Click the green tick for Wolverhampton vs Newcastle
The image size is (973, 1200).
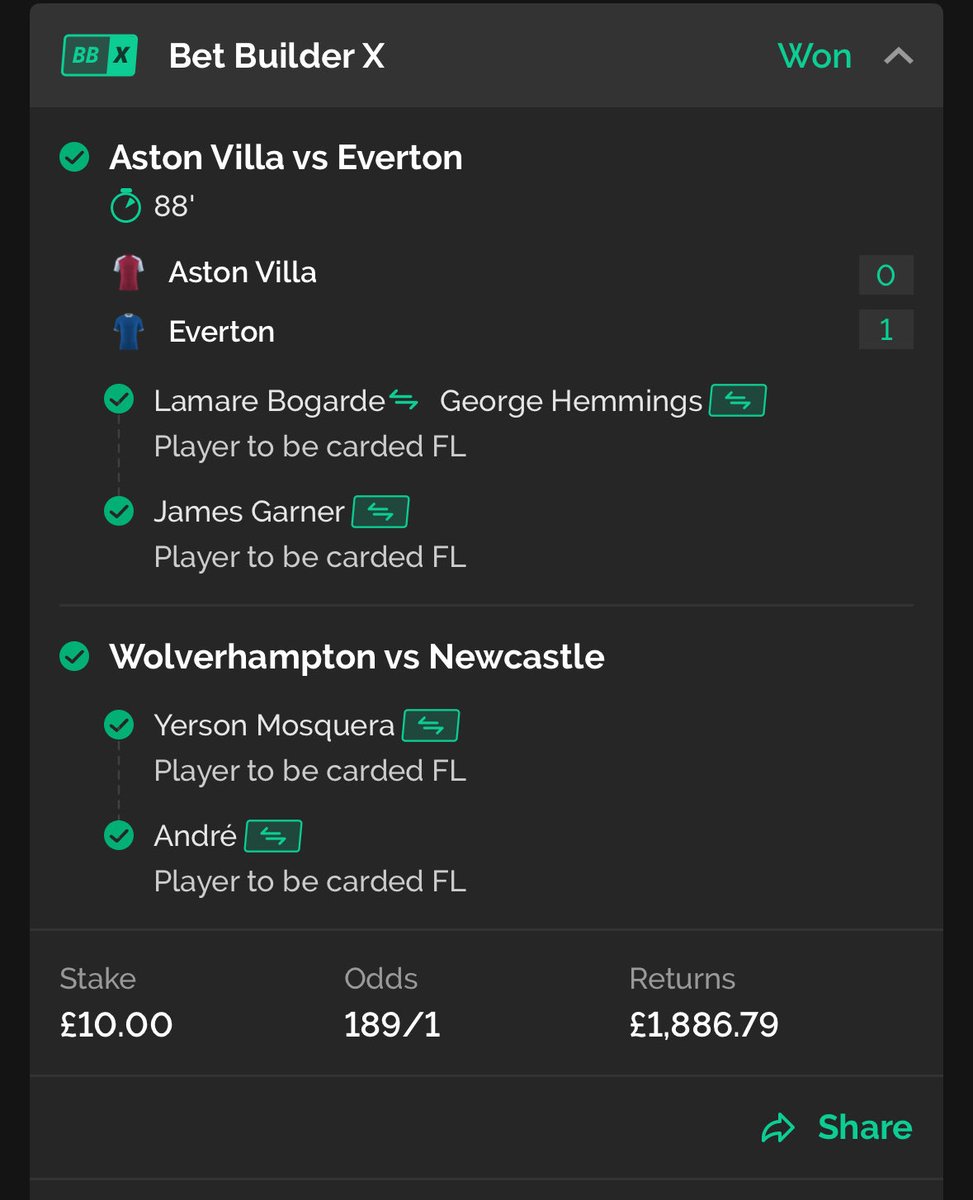pyautogui.click(x=75, y=657)
